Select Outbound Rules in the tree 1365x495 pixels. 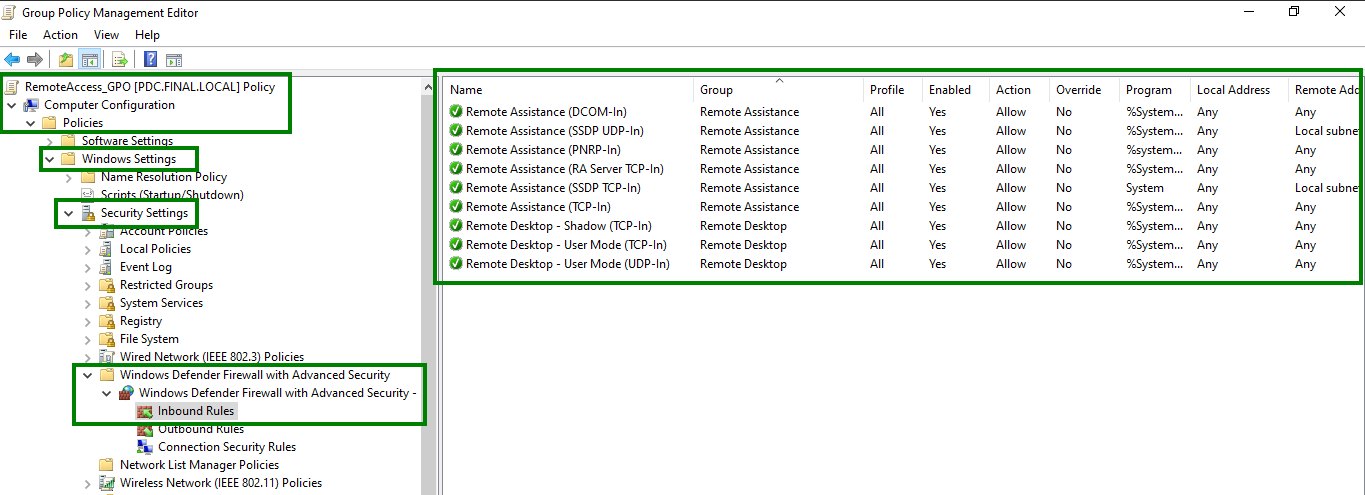[200, 429]
